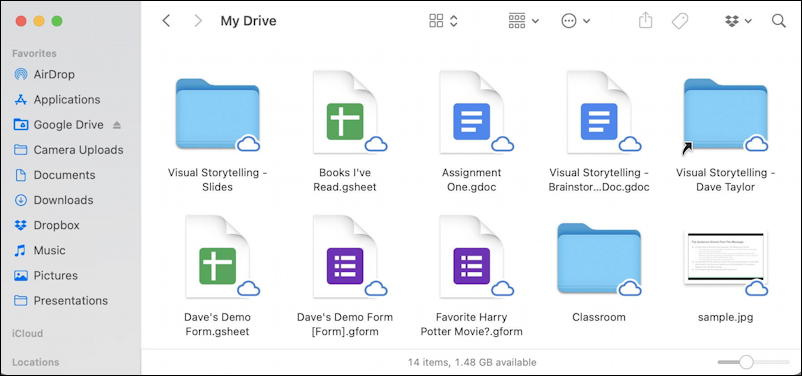Select the sample.jpg thumbnail

725,258
